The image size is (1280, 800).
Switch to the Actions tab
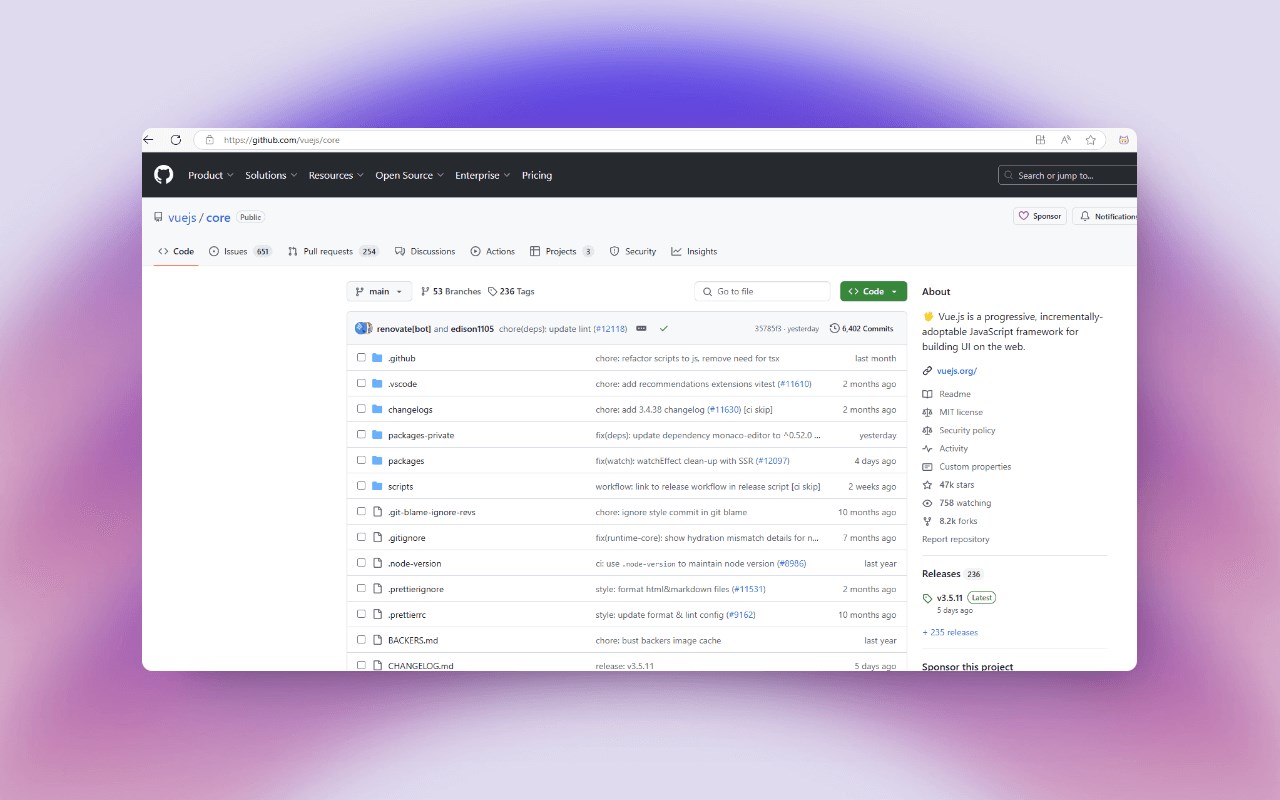click(x=493, y=251)
